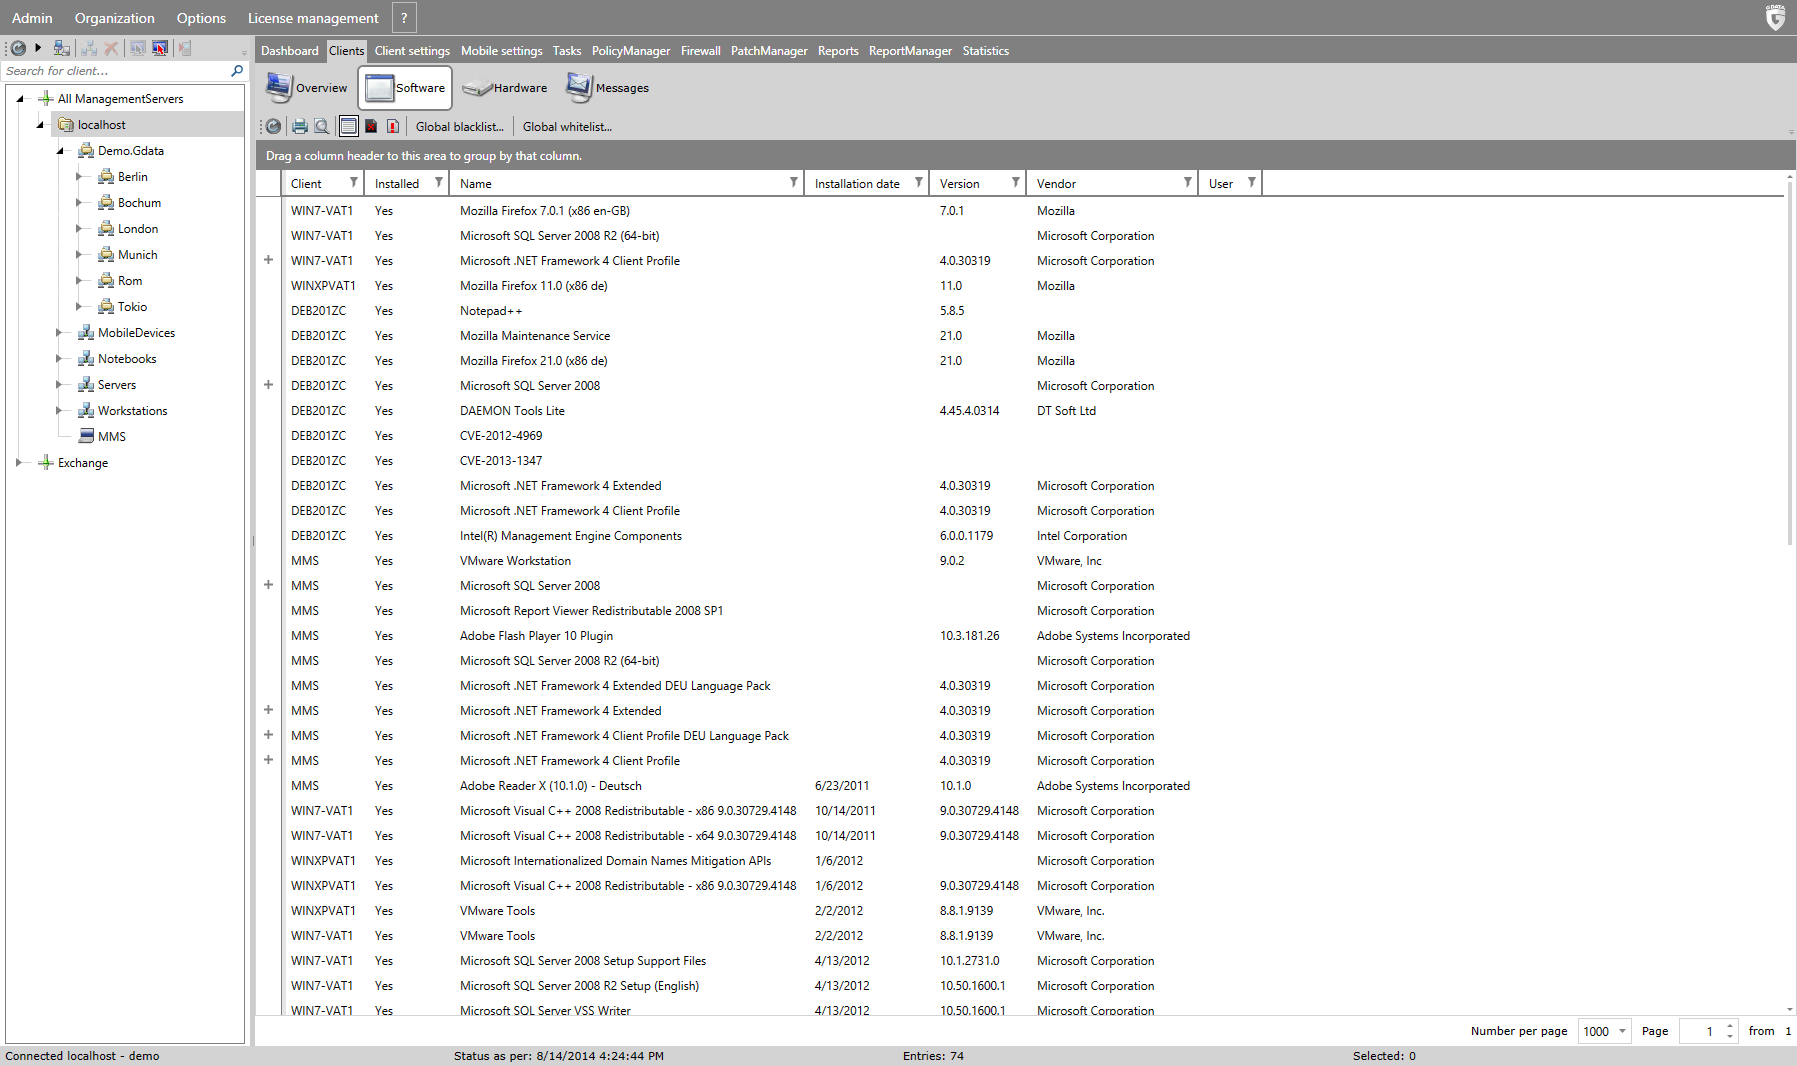The height and width of the screenshot is (1066, 1797).
Task: Show blacklisted software via black document icon
Action: tap(371, 126)
